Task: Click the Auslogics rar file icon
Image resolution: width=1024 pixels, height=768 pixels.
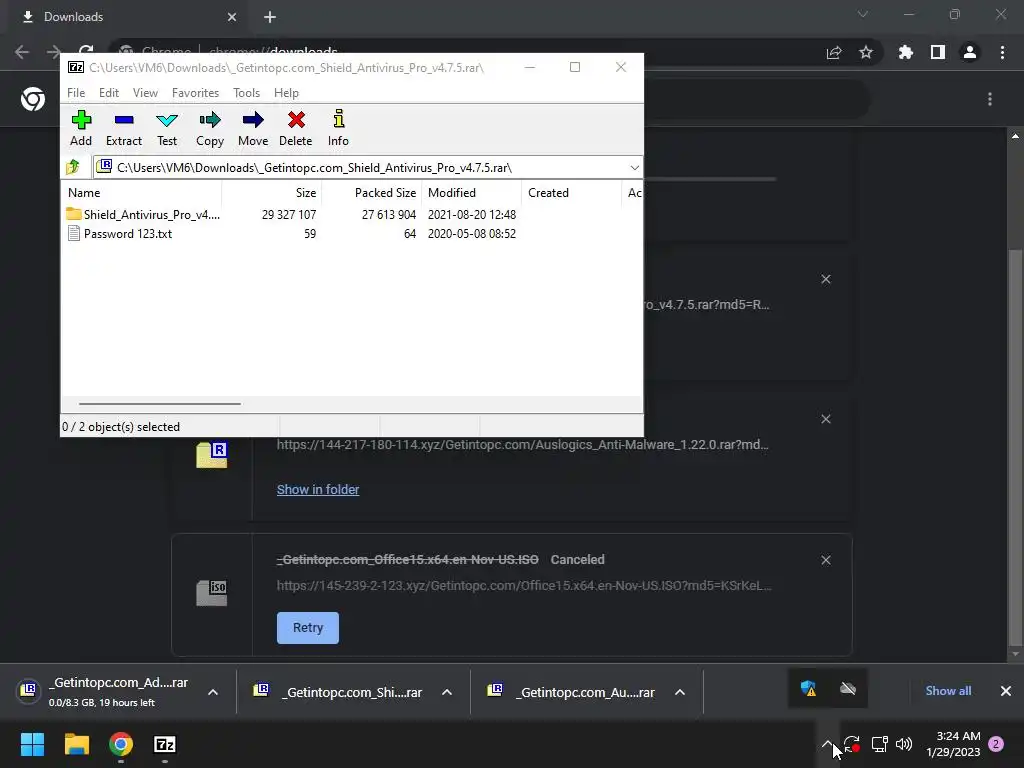Action: pos(212,455)
